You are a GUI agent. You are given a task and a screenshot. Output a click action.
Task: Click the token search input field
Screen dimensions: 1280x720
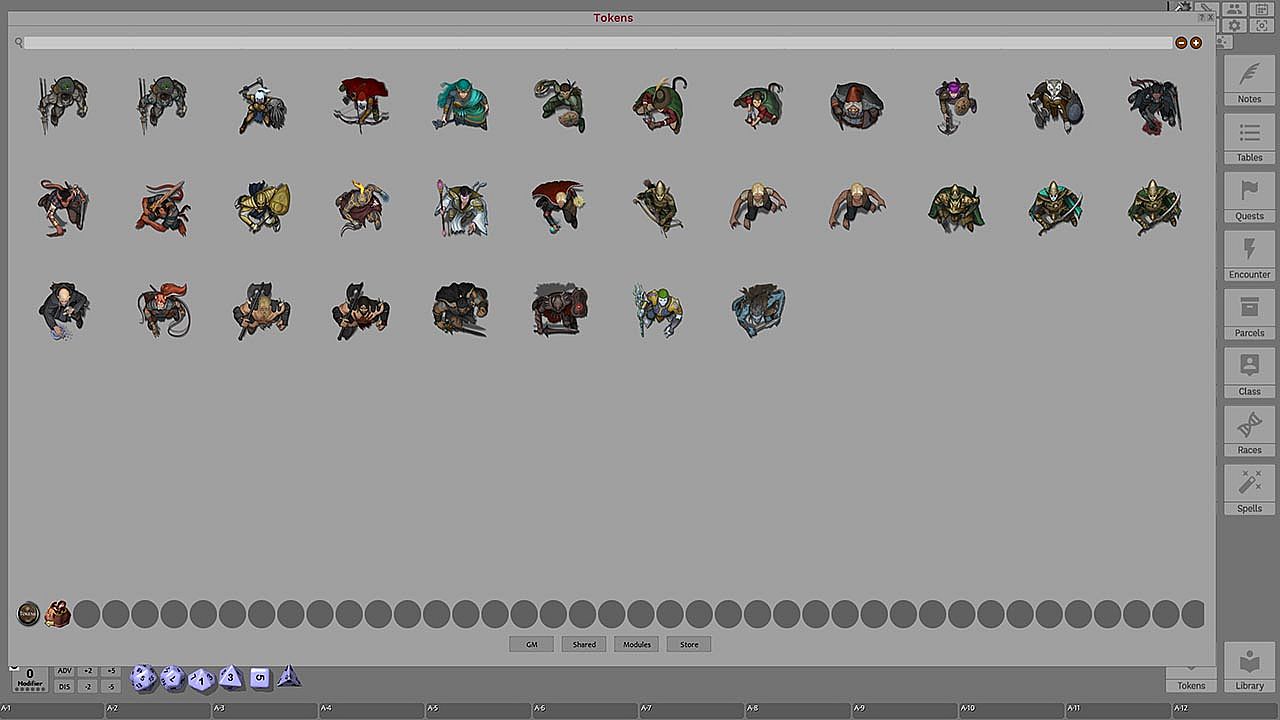597,43
